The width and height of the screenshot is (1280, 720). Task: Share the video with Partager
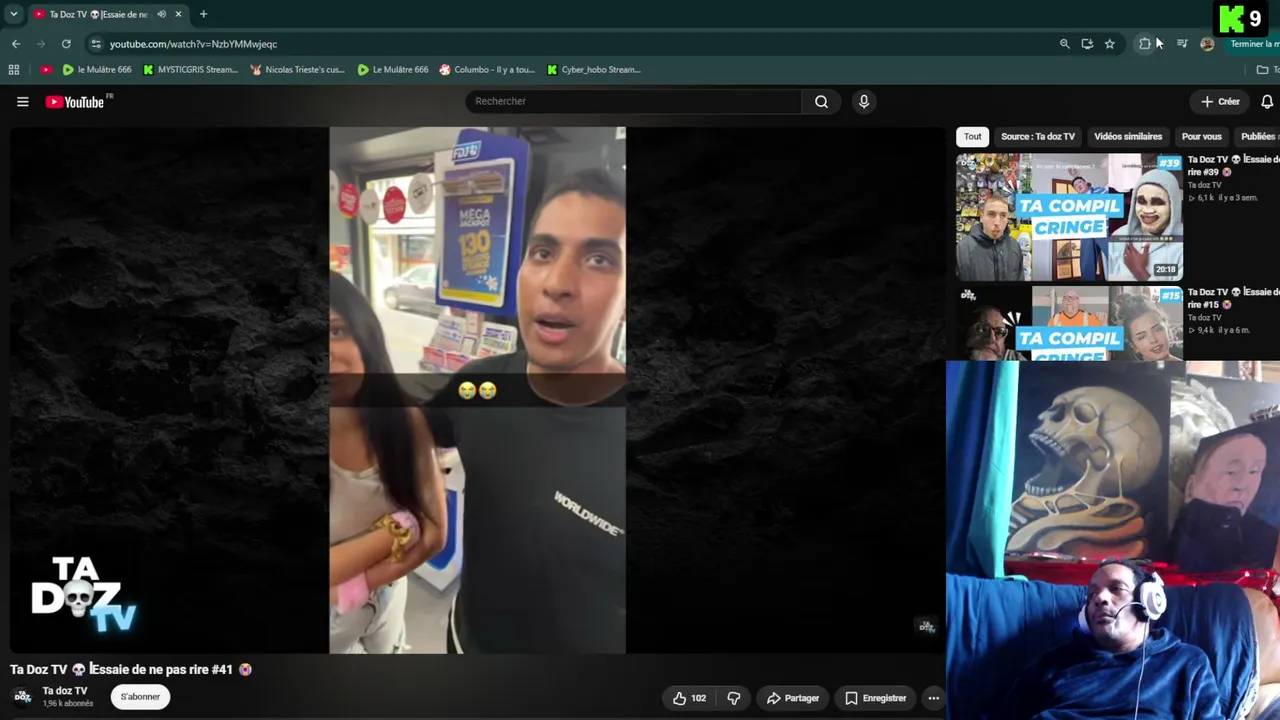(x=793, y=698)
